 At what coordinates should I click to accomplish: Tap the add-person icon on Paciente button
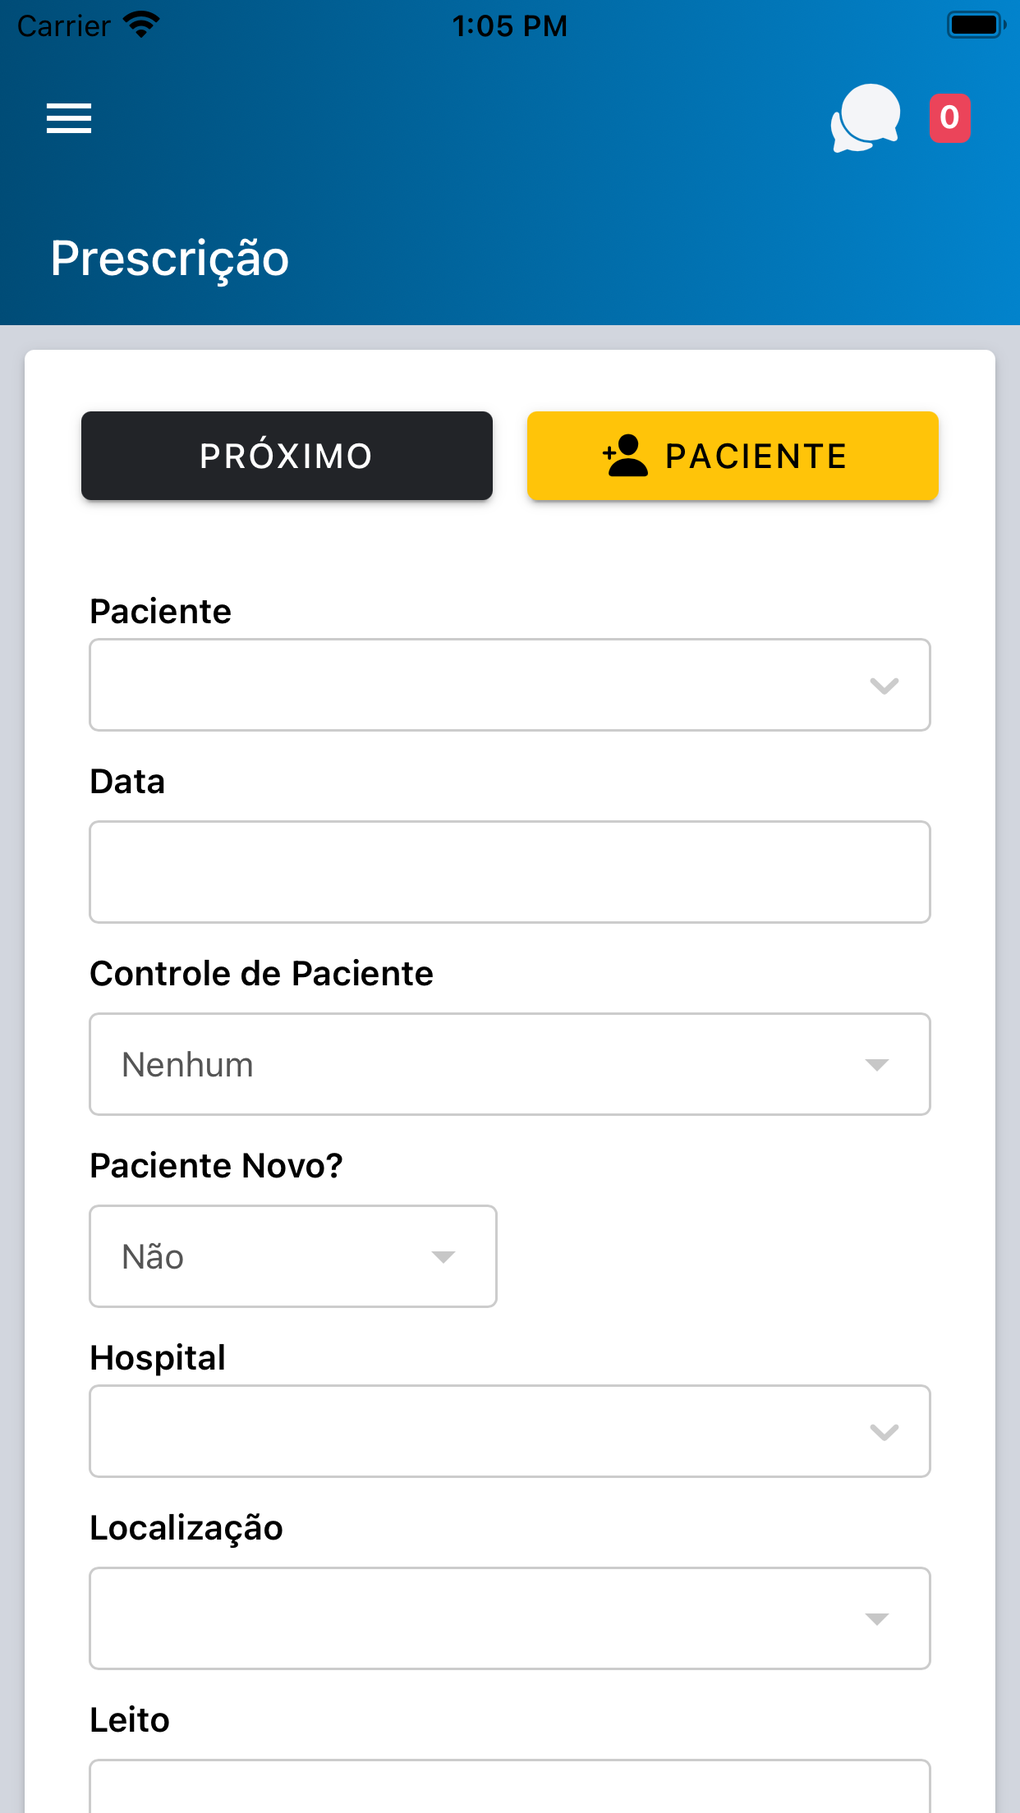tap(626, 456)
